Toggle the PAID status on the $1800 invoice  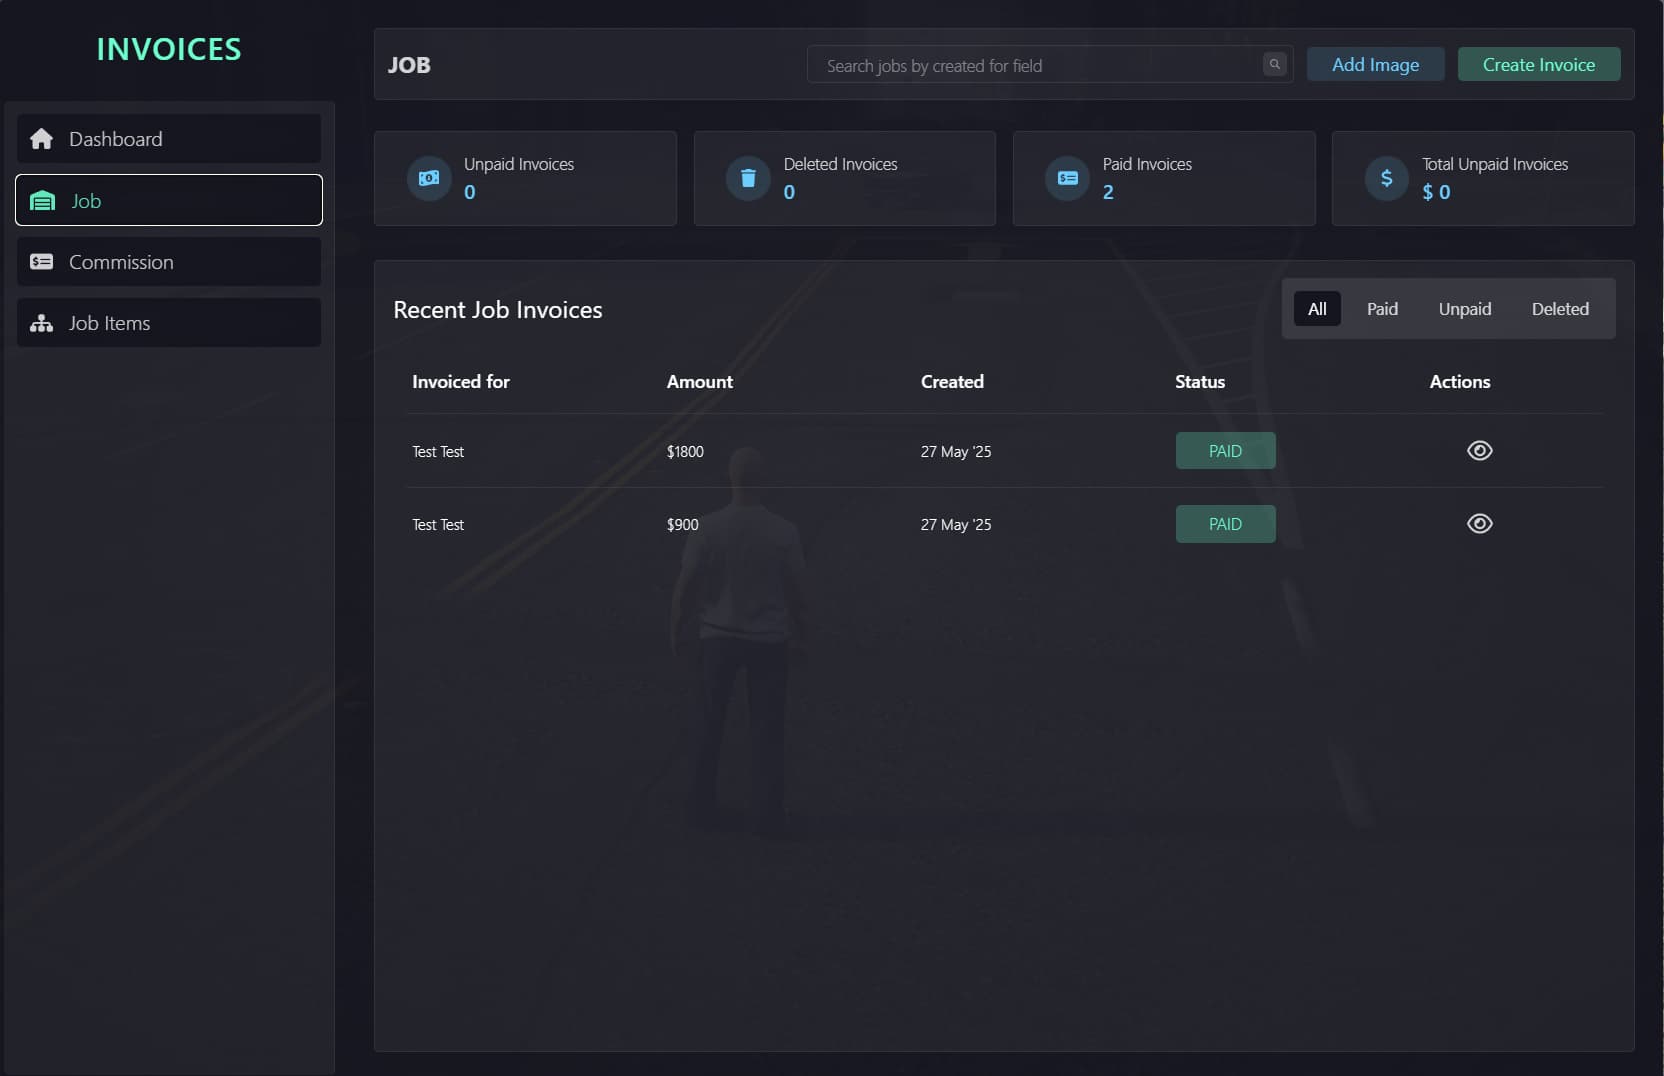[x=1225, y=450]
